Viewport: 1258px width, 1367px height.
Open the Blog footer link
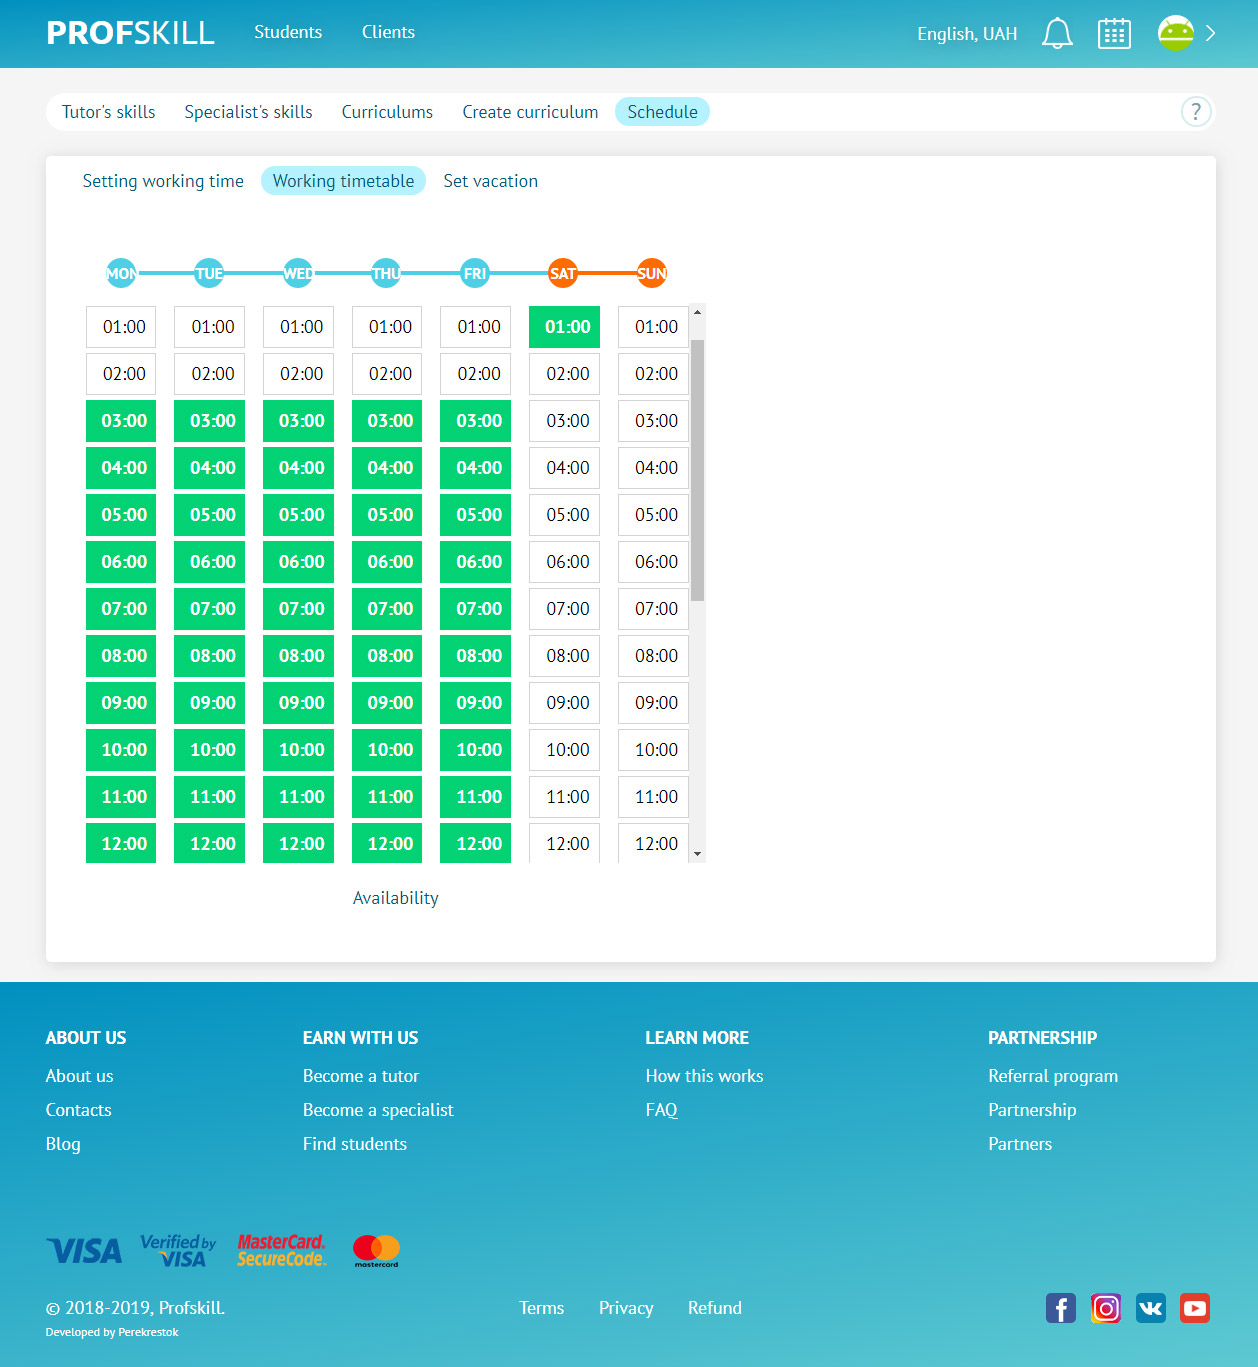63,1144
